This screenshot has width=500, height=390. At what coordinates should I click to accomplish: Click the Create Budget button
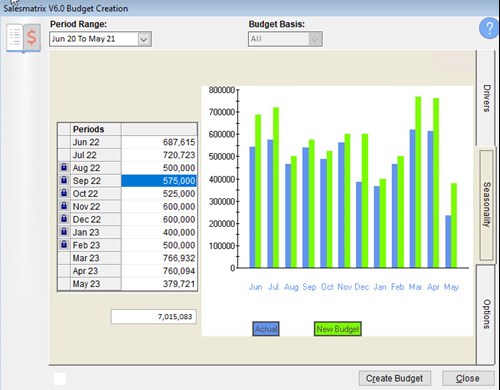395,378
